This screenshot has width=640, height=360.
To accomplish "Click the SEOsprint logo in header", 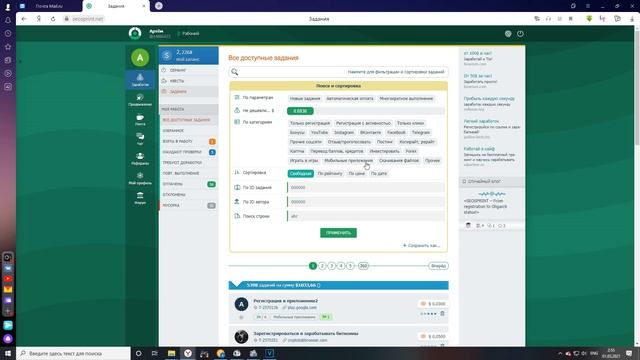I will click(135, 33).
